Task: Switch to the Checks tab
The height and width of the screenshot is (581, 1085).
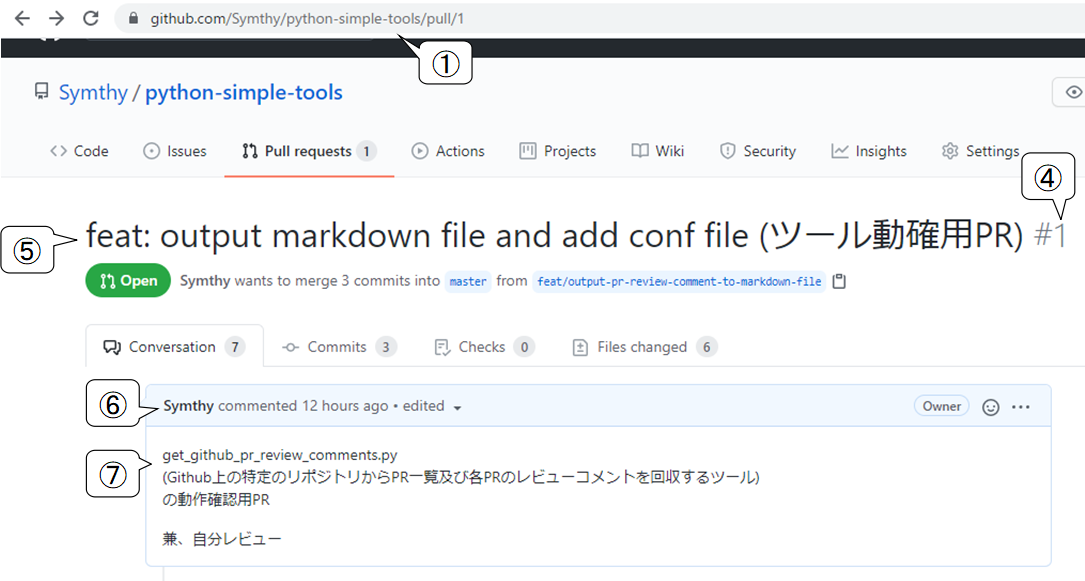Action: coord(484,347)
